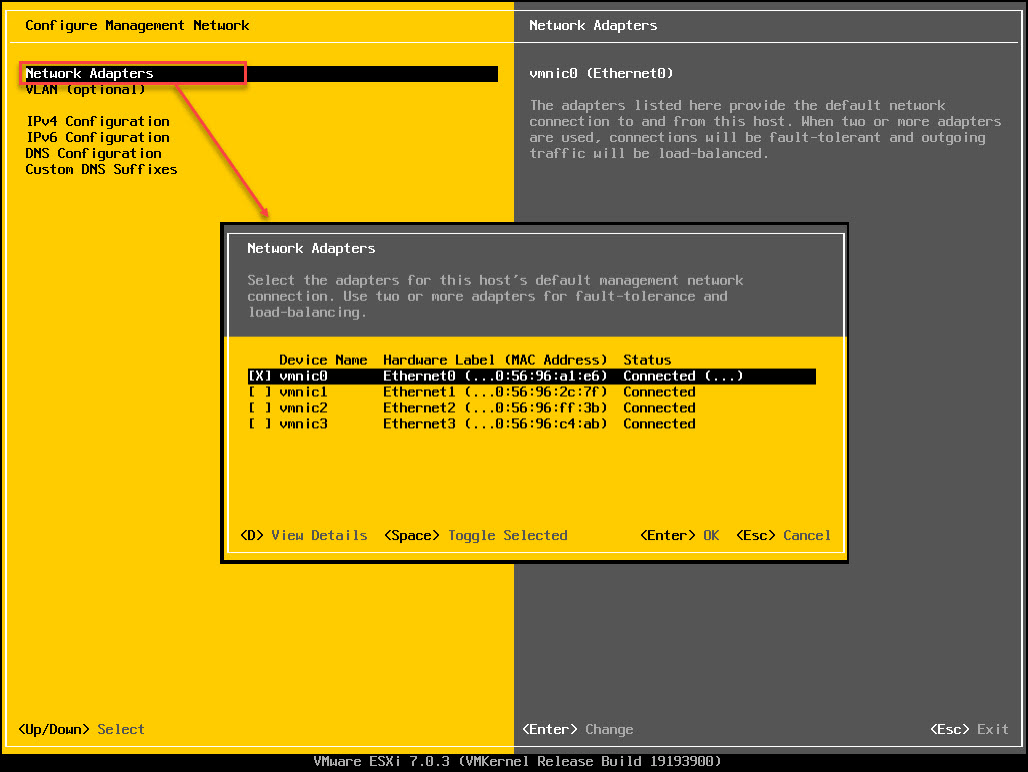This screenshot has width=1028, height=772.
Task: Click the vmnic1 device name
Action: point(303,392)
